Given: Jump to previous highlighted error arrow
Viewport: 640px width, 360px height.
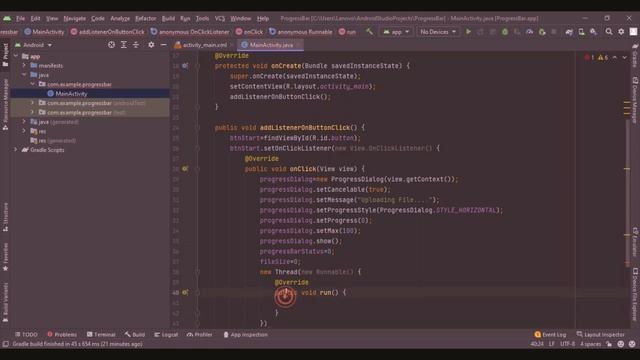Looking at the screenshot, I should coord(615,58).
